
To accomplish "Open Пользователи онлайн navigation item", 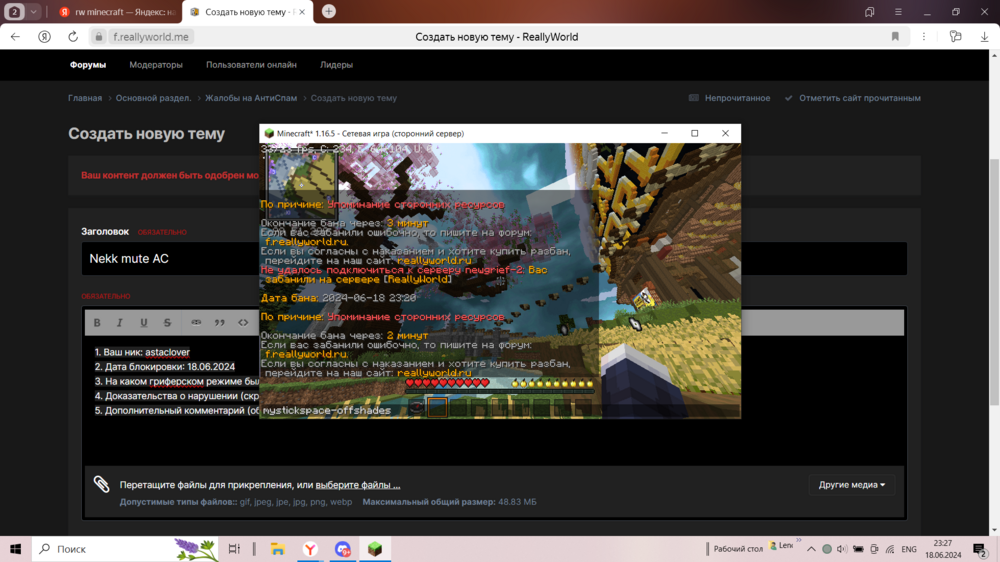I will (x=251, y=64).
